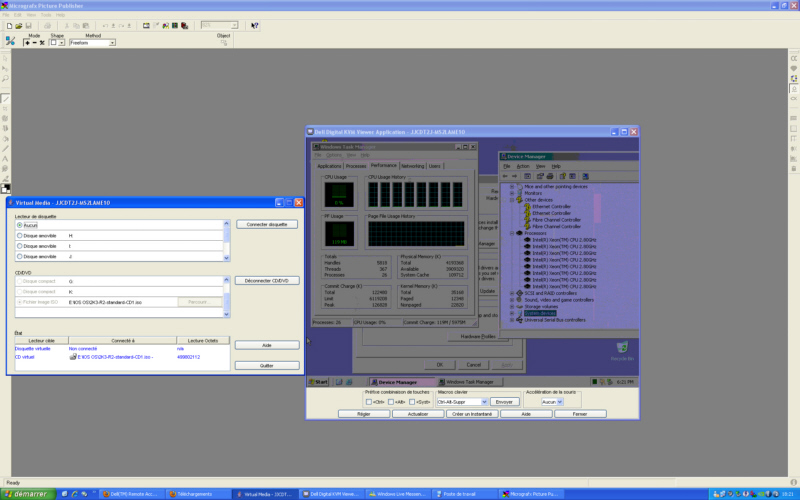Switch to Poste de travail taskbar item
This screenshot has height=500, width=800.
(464, 494)
